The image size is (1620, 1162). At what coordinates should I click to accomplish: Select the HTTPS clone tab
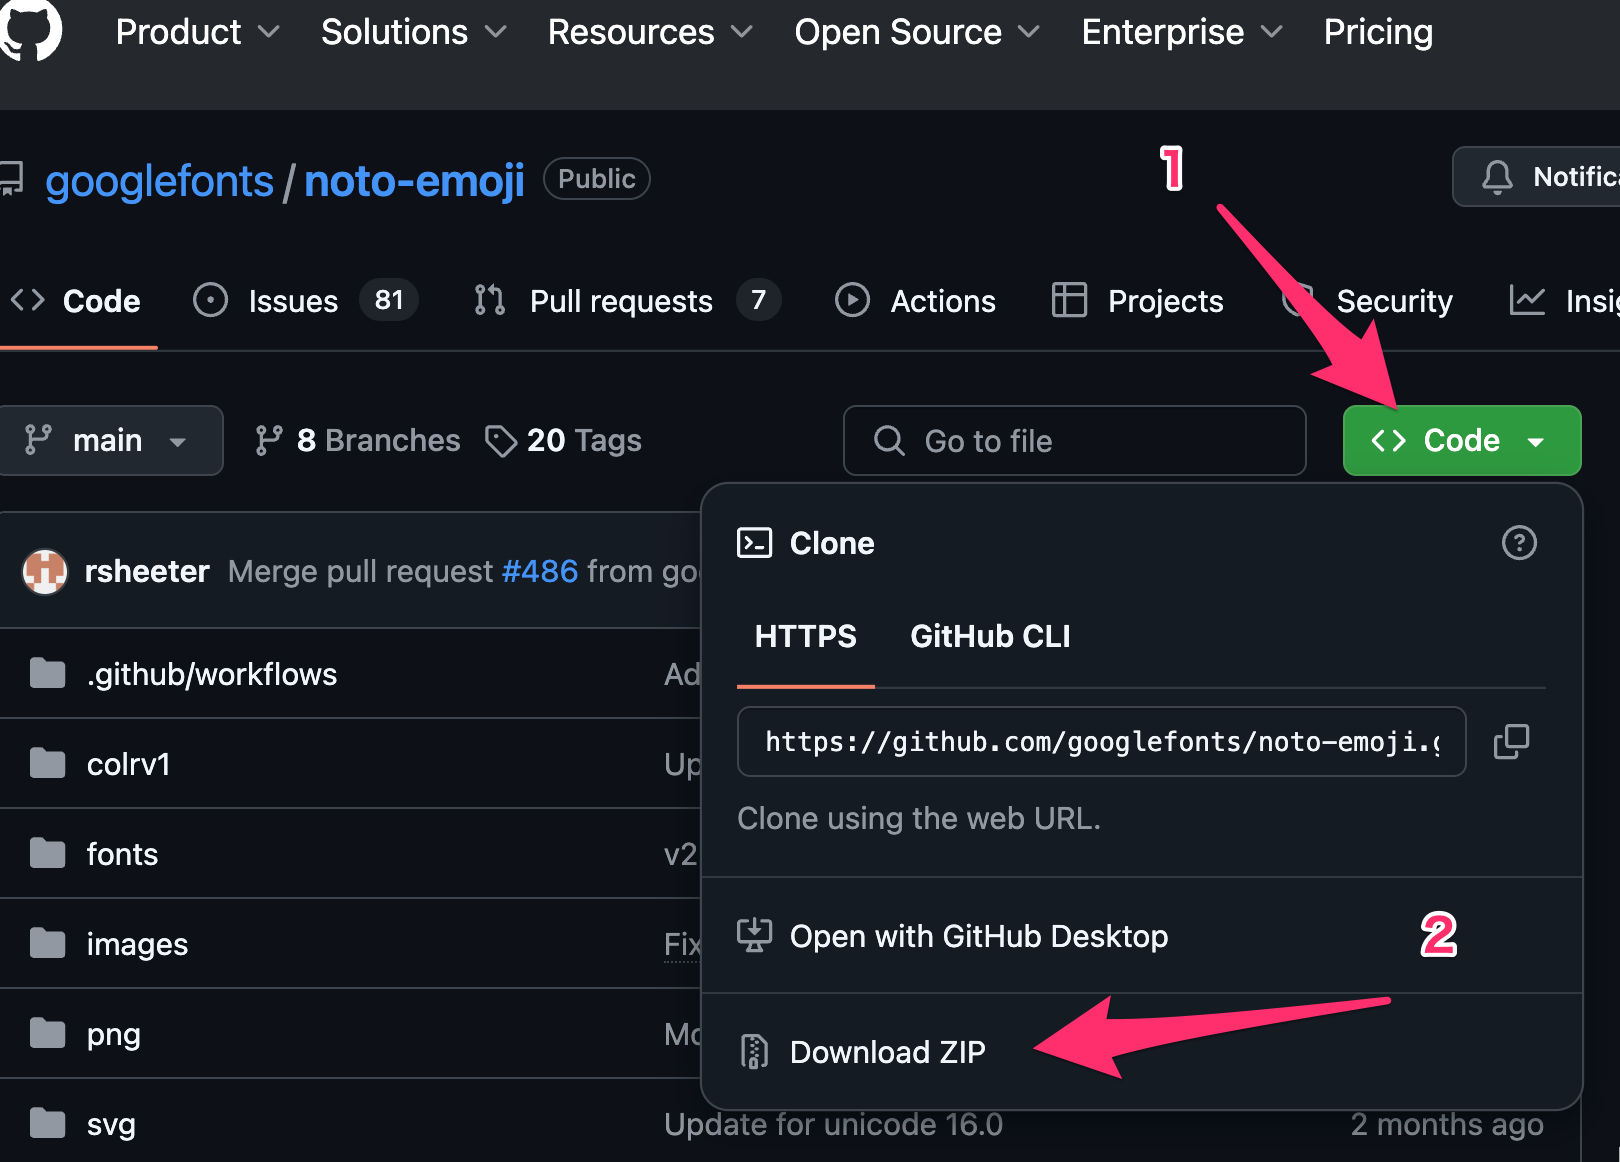click(806, 637)
